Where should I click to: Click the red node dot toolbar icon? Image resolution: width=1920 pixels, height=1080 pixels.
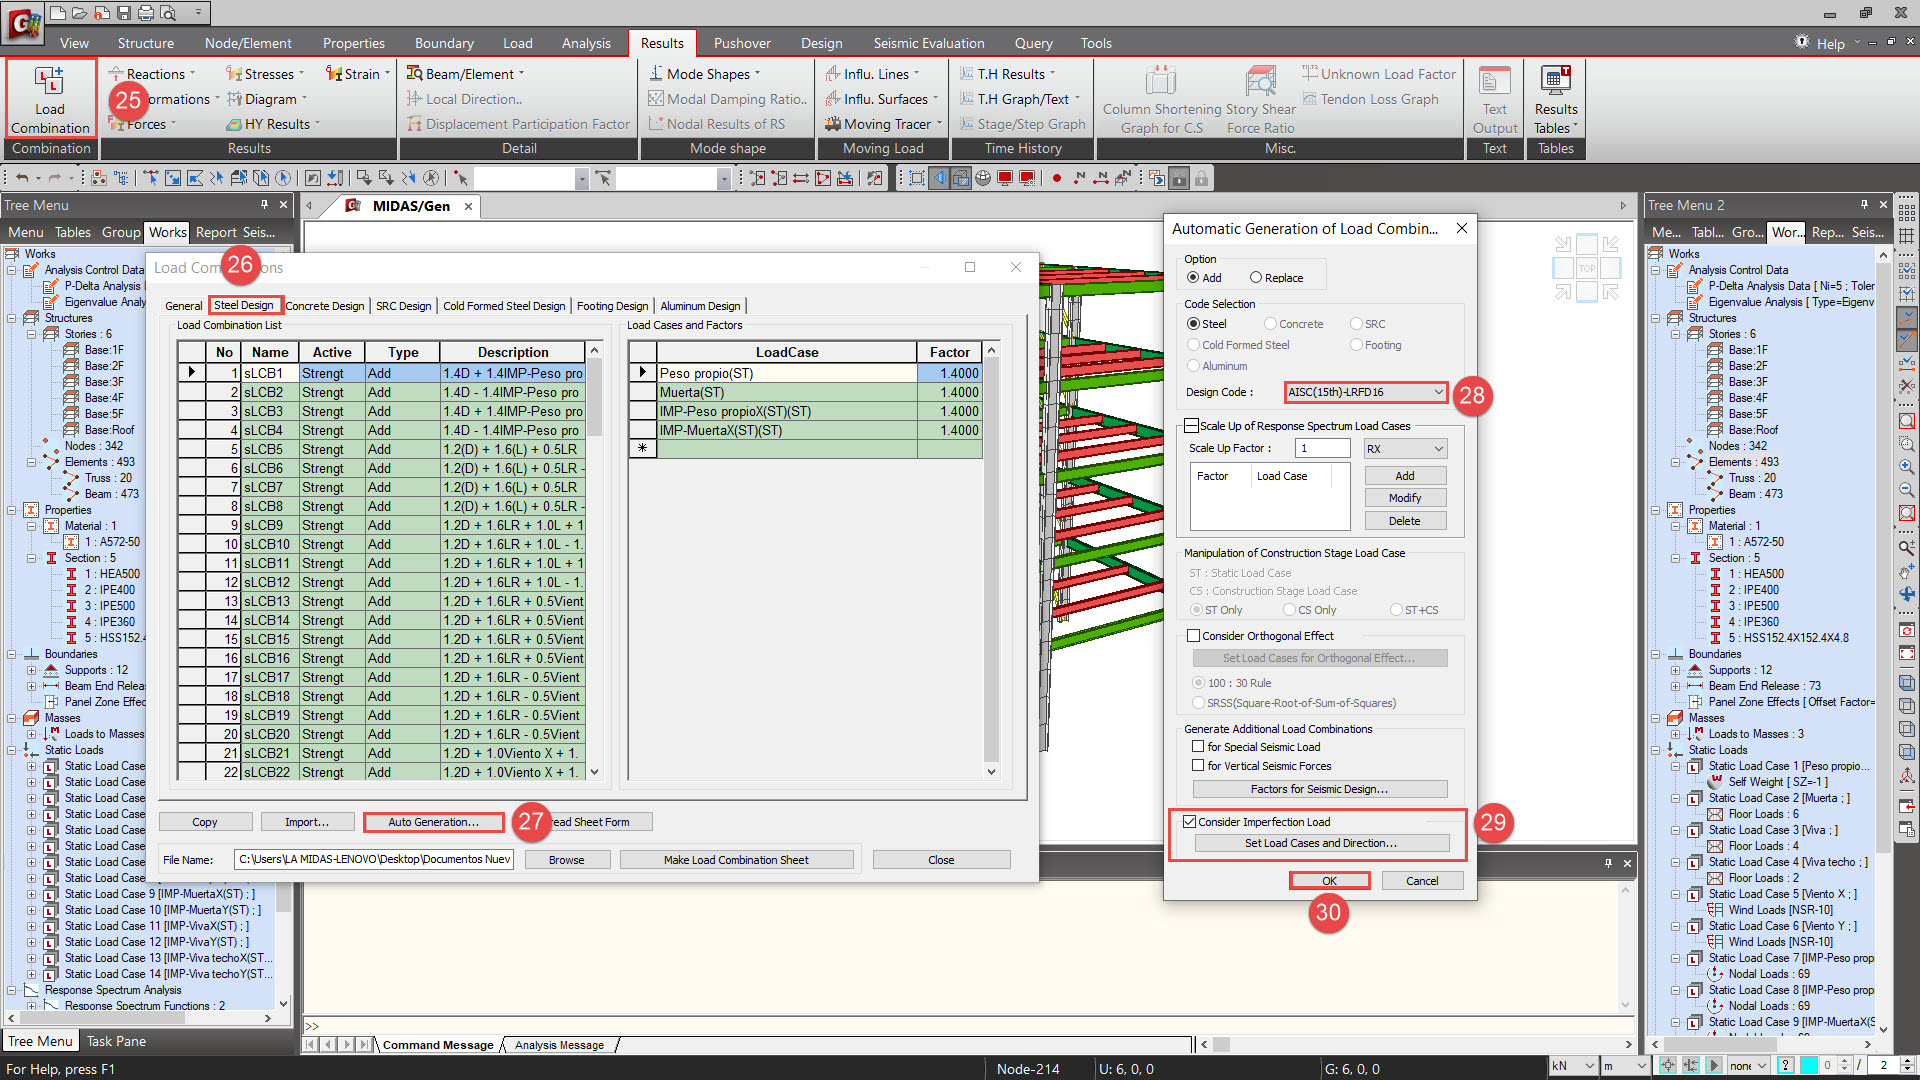[x=1057, y=178]
